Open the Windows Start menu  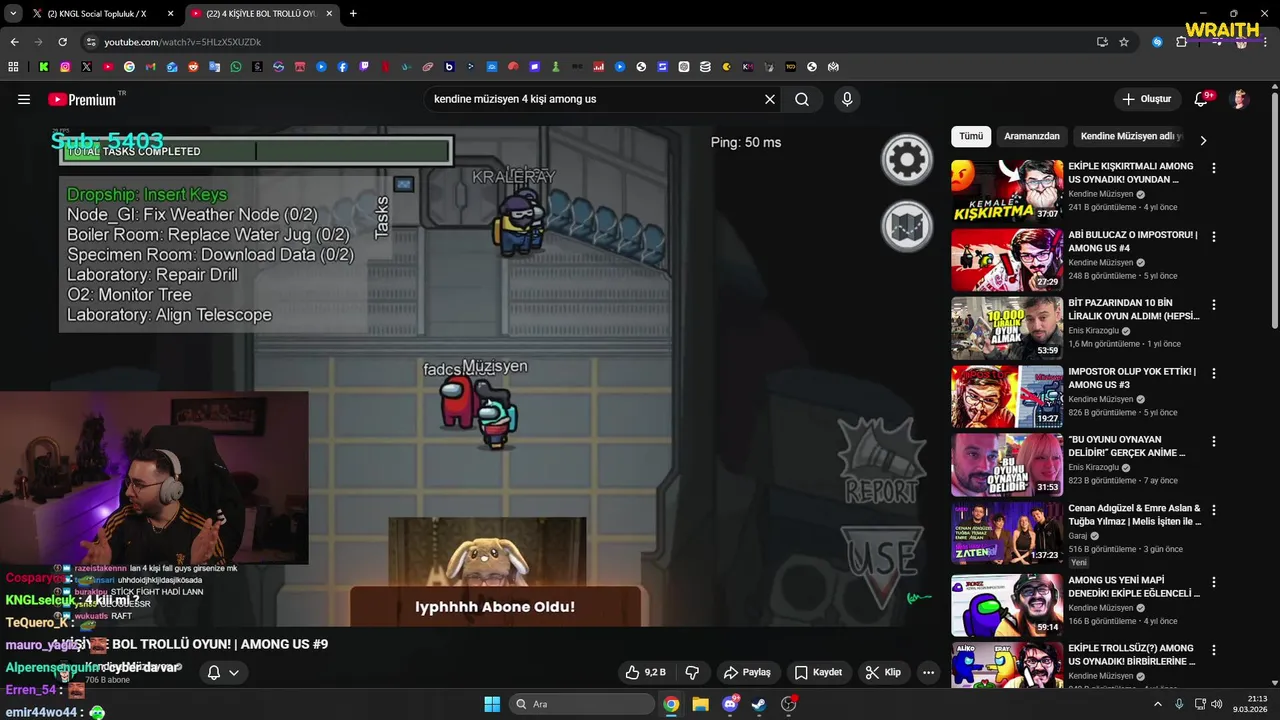492,704
